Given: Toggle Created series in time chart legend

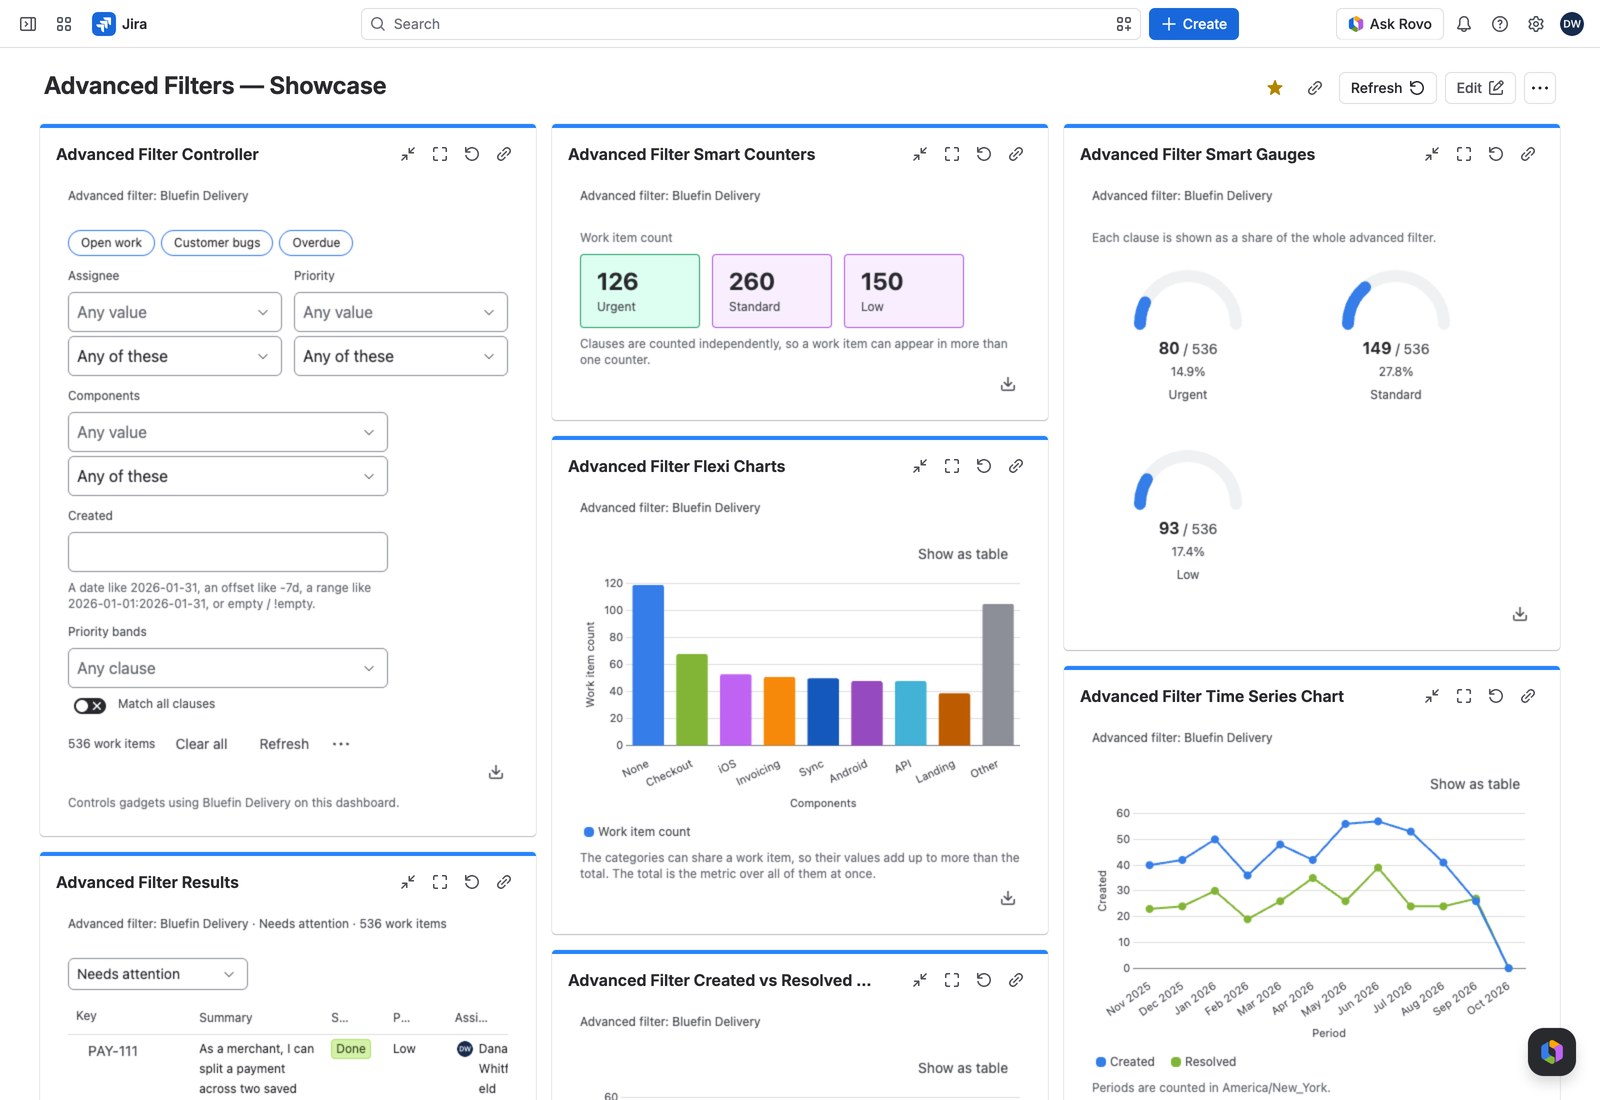Looking at the screenshot, I should coord(1125,1062).
